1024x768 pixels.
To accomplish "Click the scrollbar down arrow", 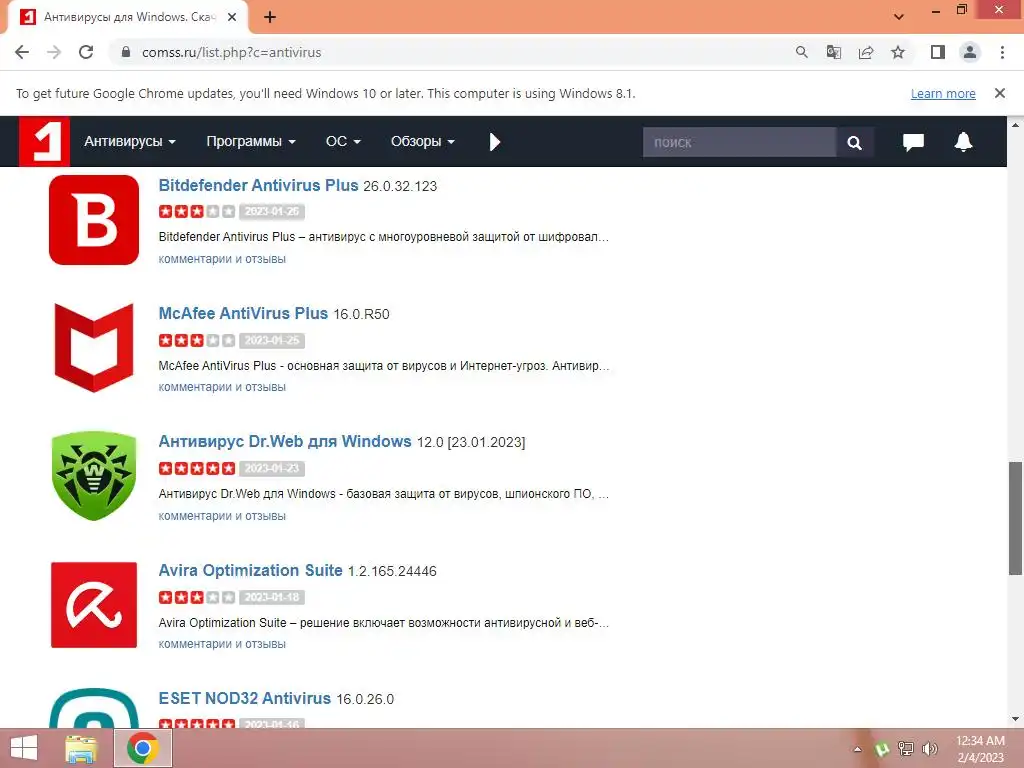I will click(x=1015, y=719).
